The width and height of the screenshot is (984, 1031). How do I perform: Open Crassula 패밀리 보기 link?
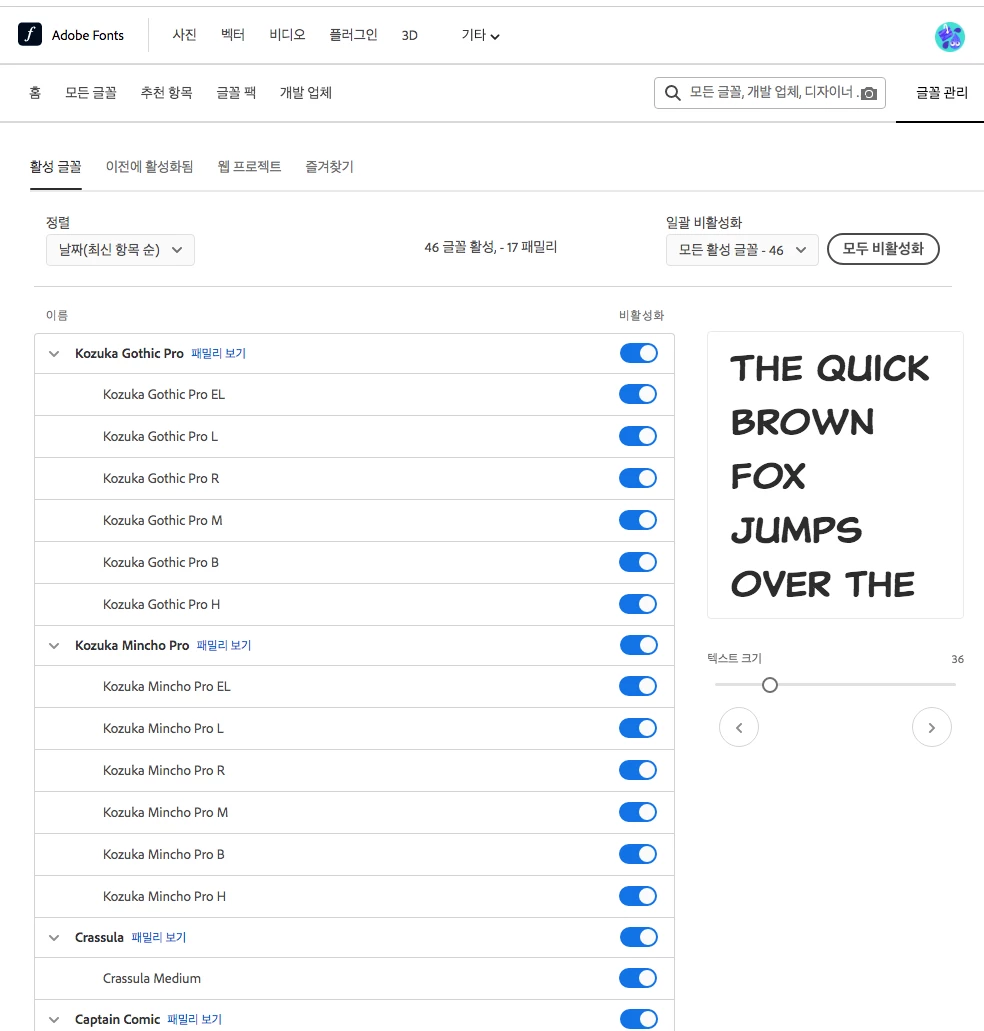pos(158,938)
